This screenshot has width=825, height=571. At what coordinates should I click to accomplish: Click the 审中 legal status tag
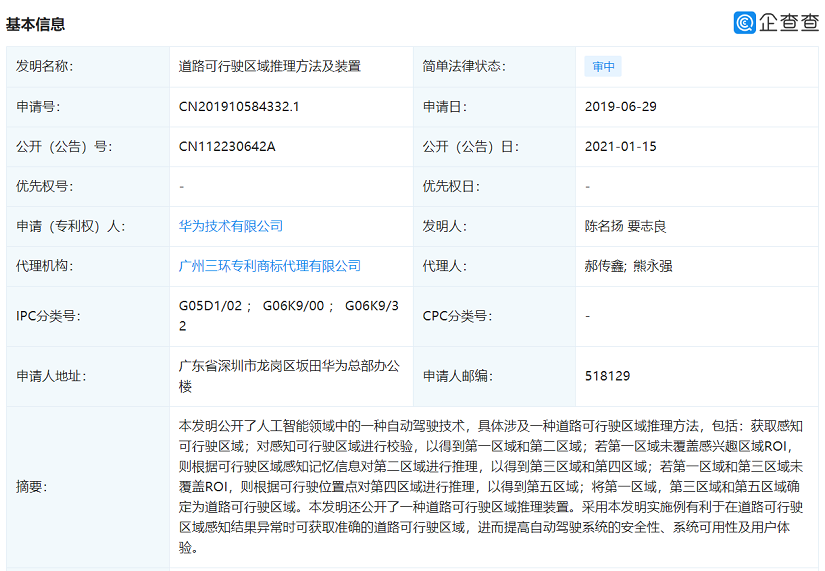click(603, 66)
